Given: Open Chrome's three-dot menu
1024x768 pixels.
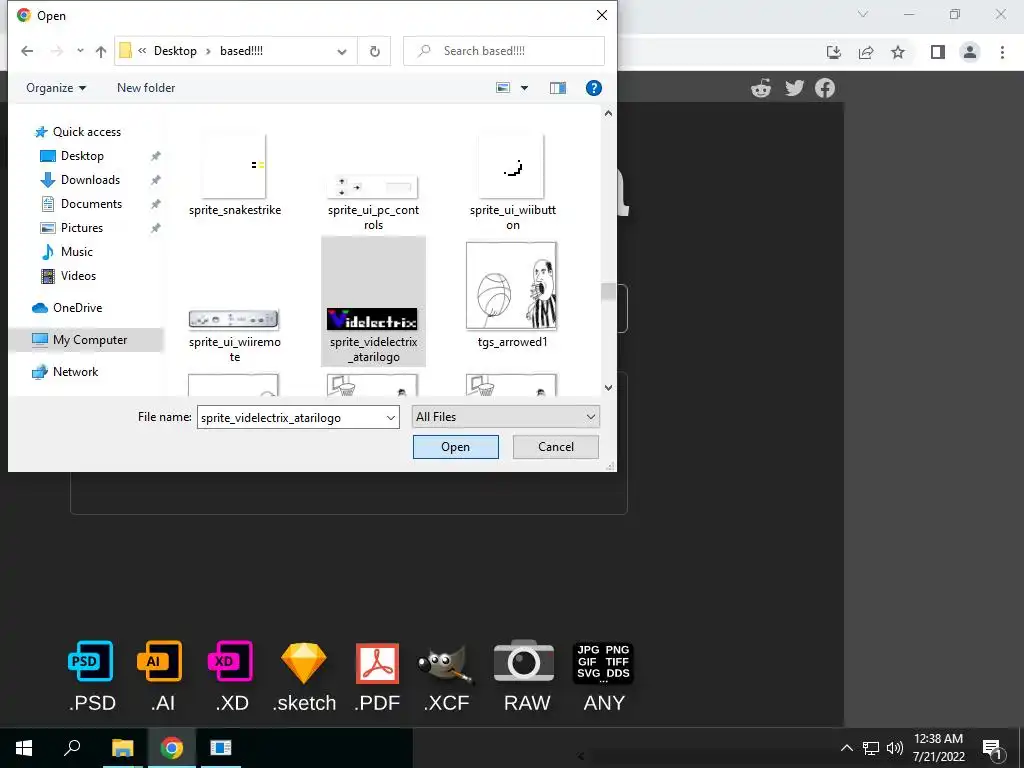Looking at the screenshot, I should tap(1002, 52).
